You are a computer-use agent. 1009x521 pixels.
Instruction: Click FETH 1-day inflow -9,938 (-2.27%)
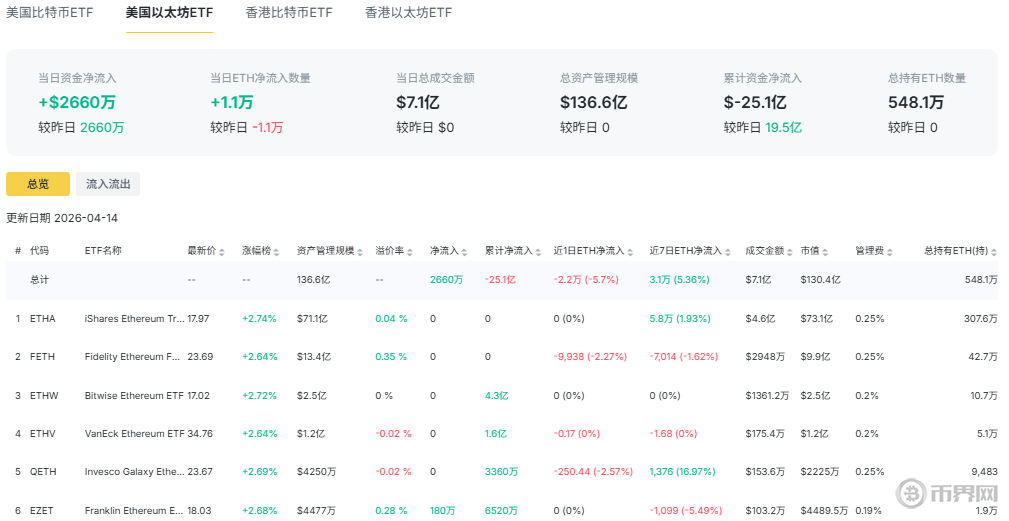click(590, 356)
